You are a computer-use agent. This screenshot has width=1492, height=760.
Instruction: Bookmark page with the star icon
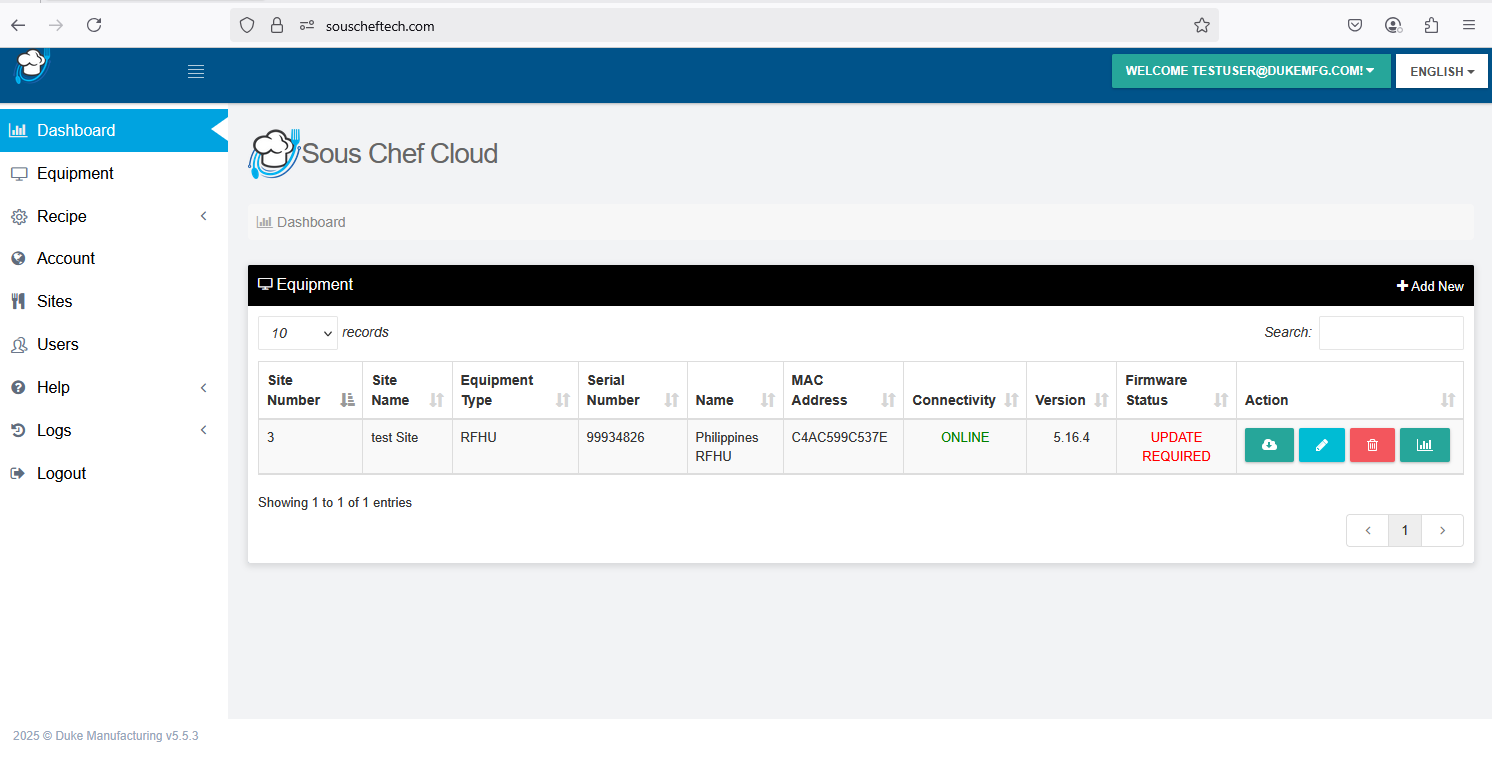(1202, 26)
